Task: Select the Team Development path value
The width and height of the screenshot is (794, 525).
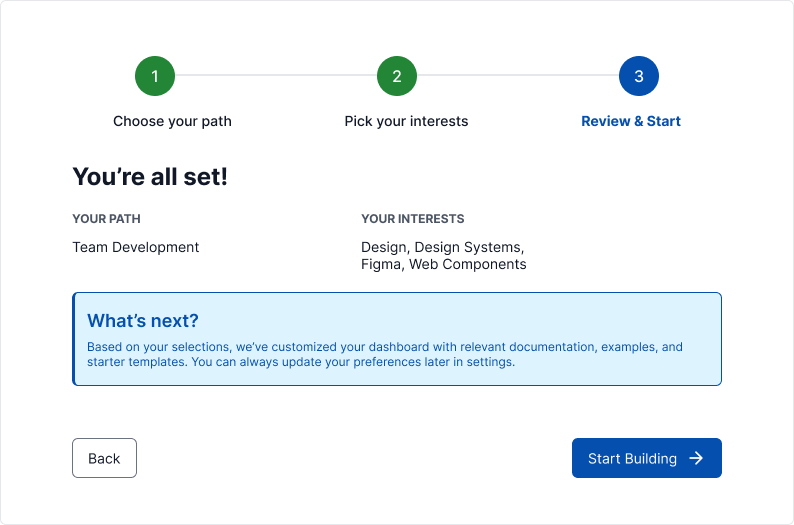Action: [x=136, y=247]
